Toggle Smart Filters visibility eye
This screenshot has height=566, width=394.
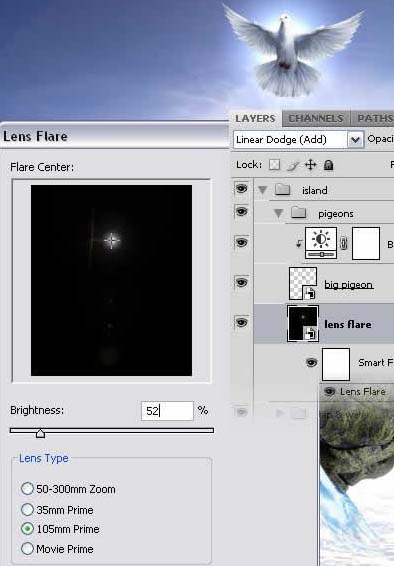pos(311,362)
